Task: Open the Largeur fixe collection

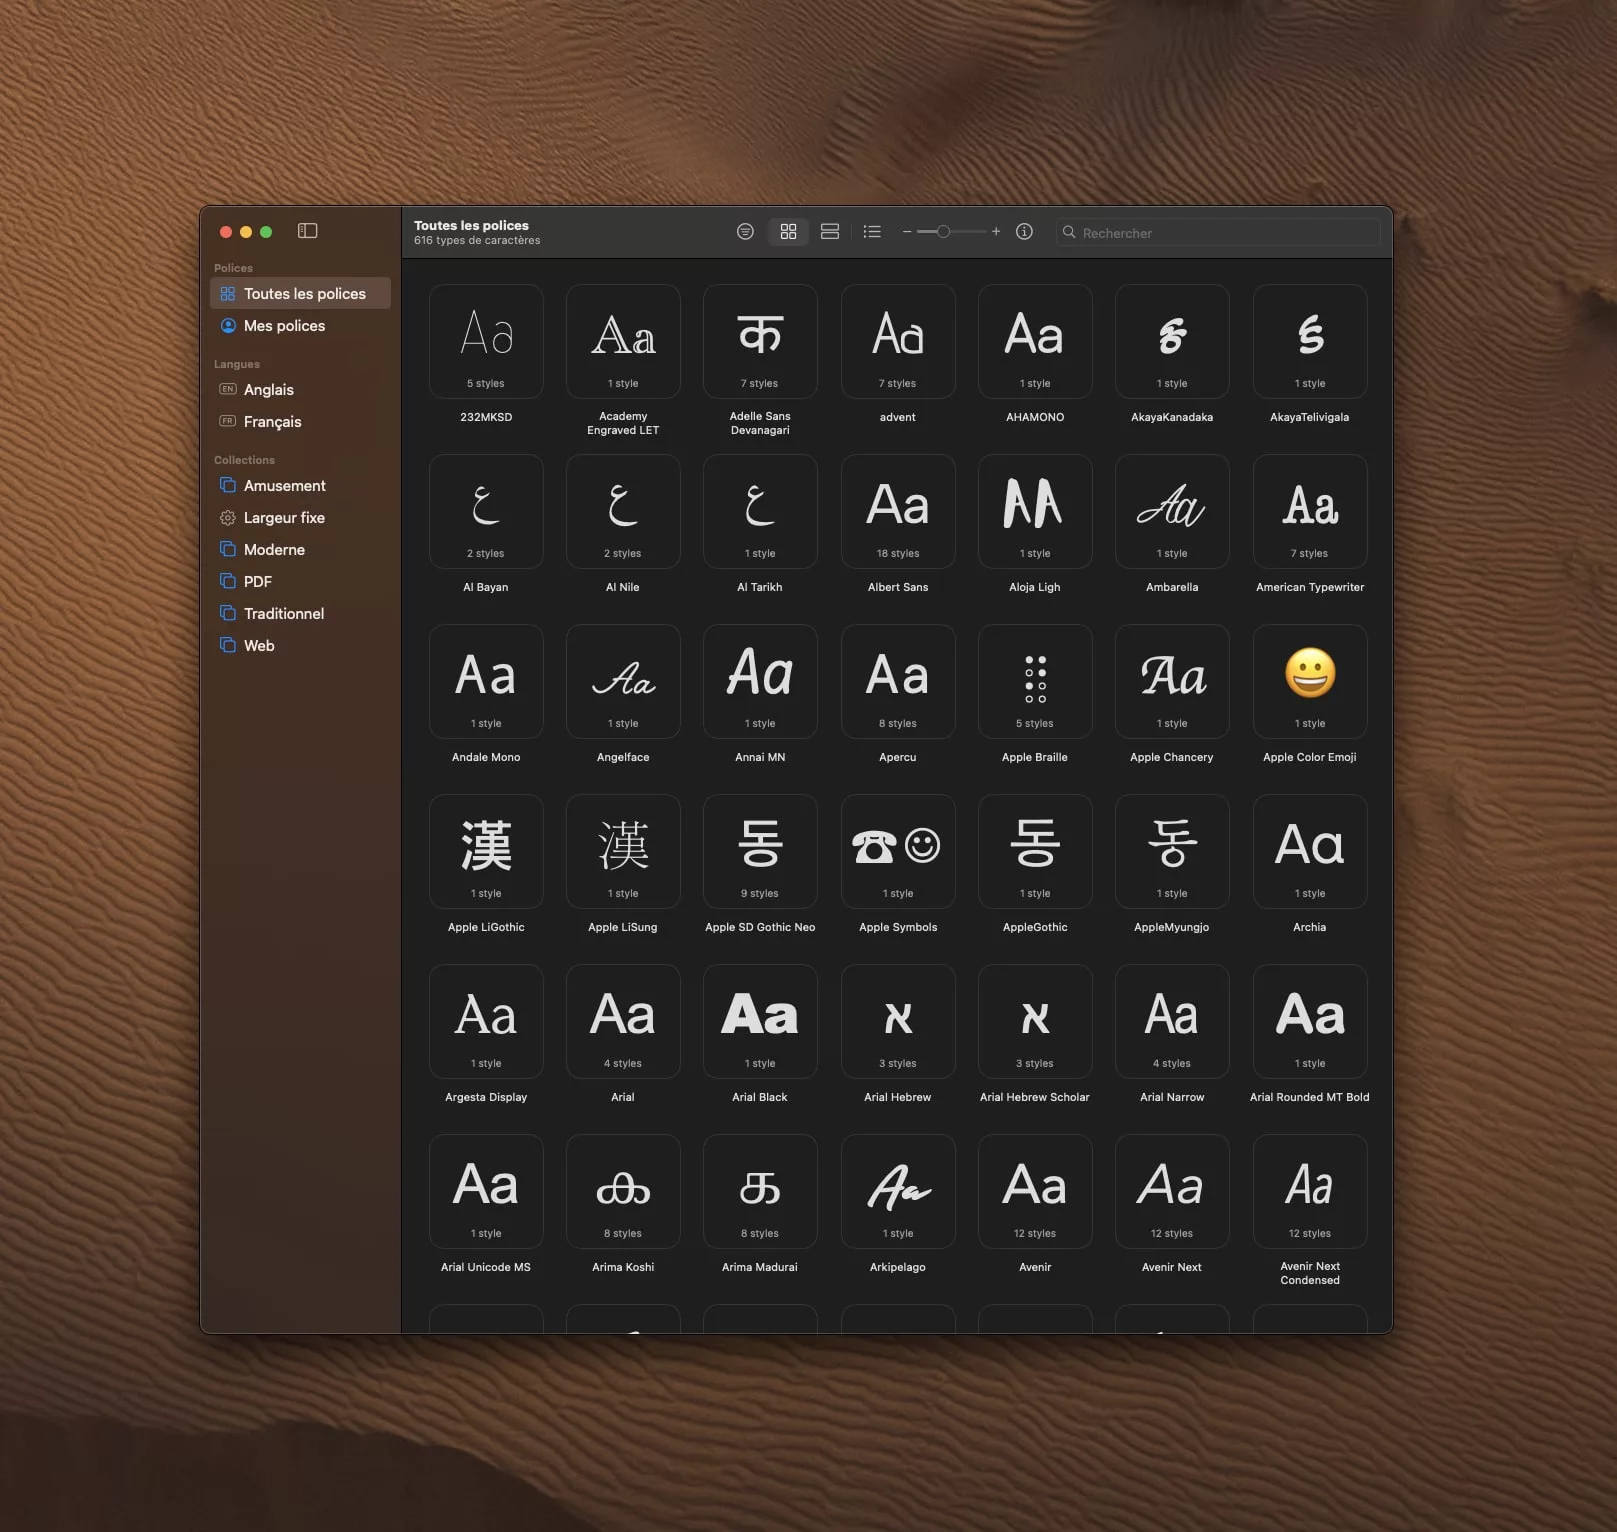Action: point(300,517)
